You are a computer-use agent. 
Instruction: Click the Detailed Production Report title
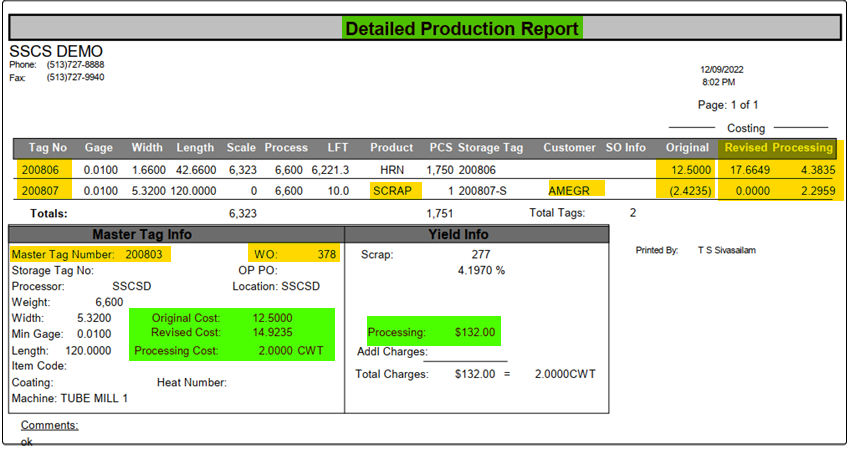462,28
